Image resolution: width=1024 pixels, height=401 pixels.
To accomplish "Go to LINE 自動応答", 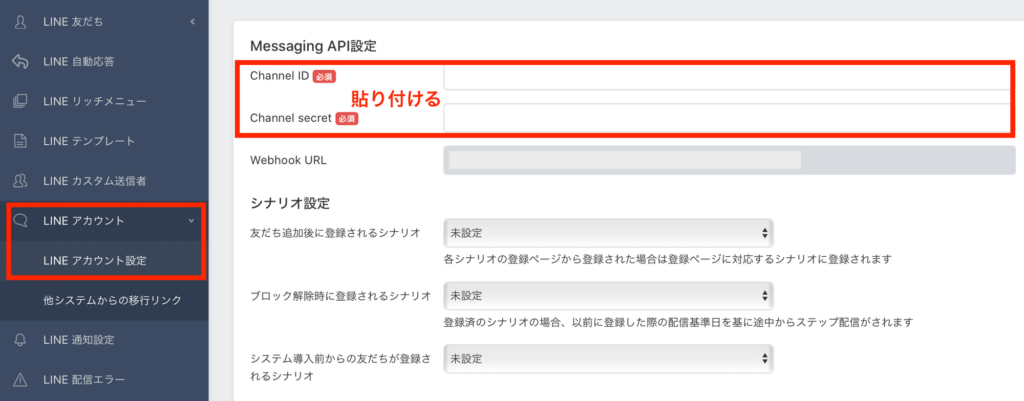I will coord(104,61).
